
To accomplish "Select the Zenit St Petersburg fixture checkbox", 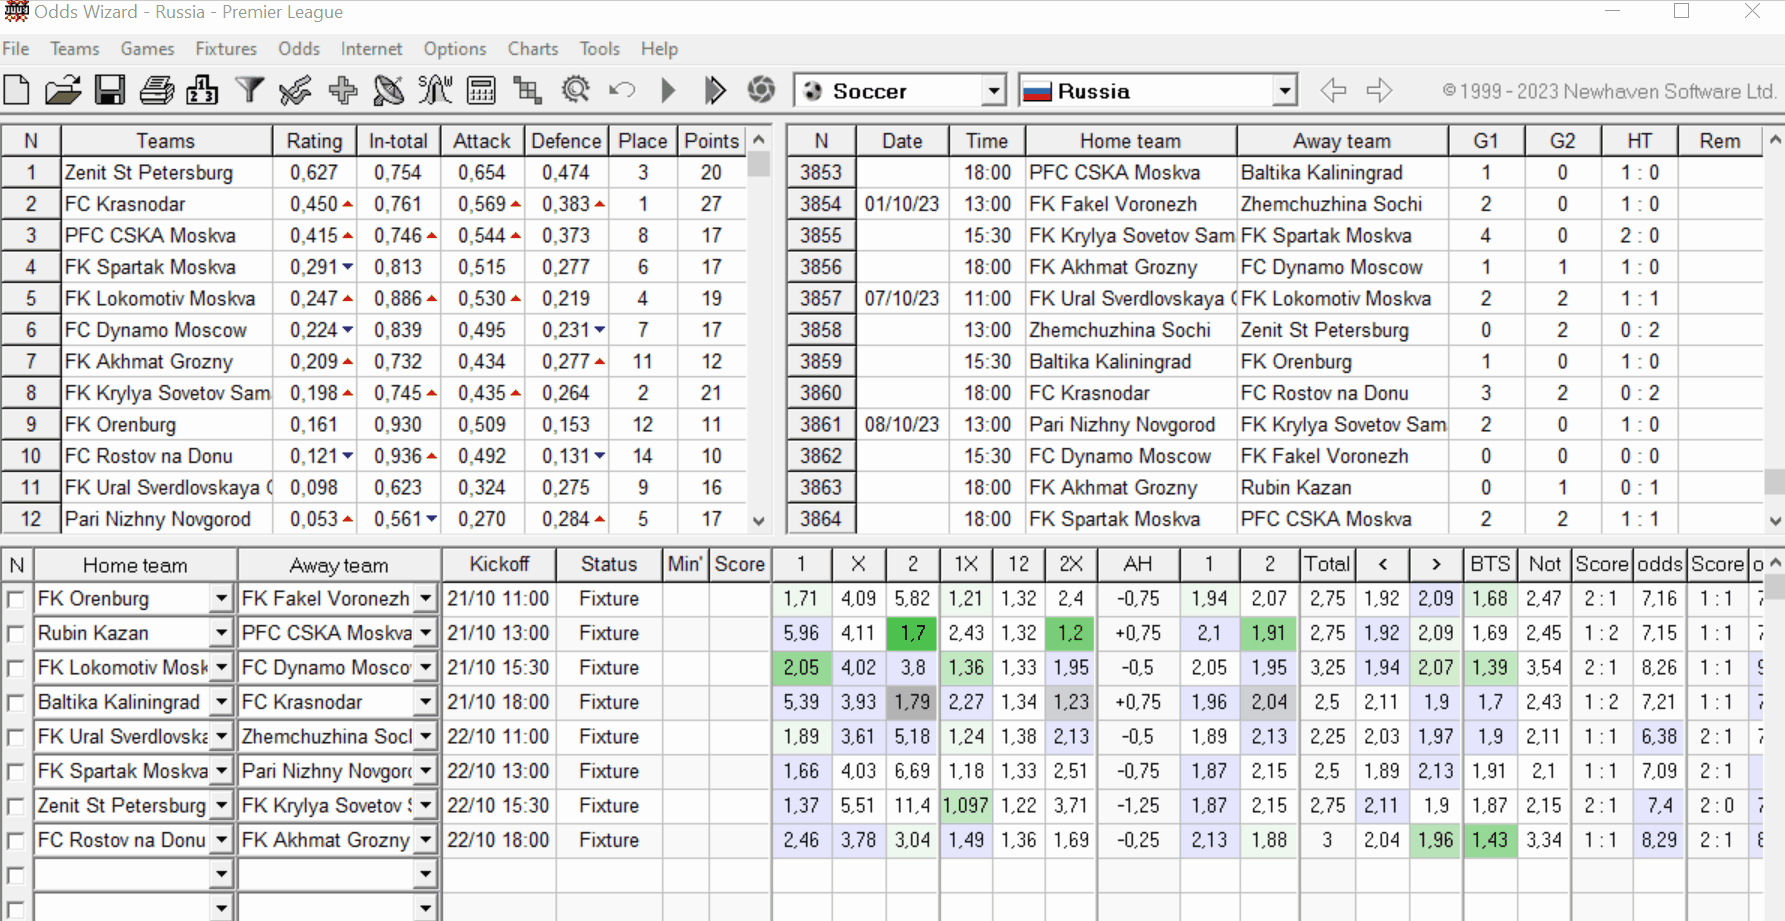I will 15,806.
